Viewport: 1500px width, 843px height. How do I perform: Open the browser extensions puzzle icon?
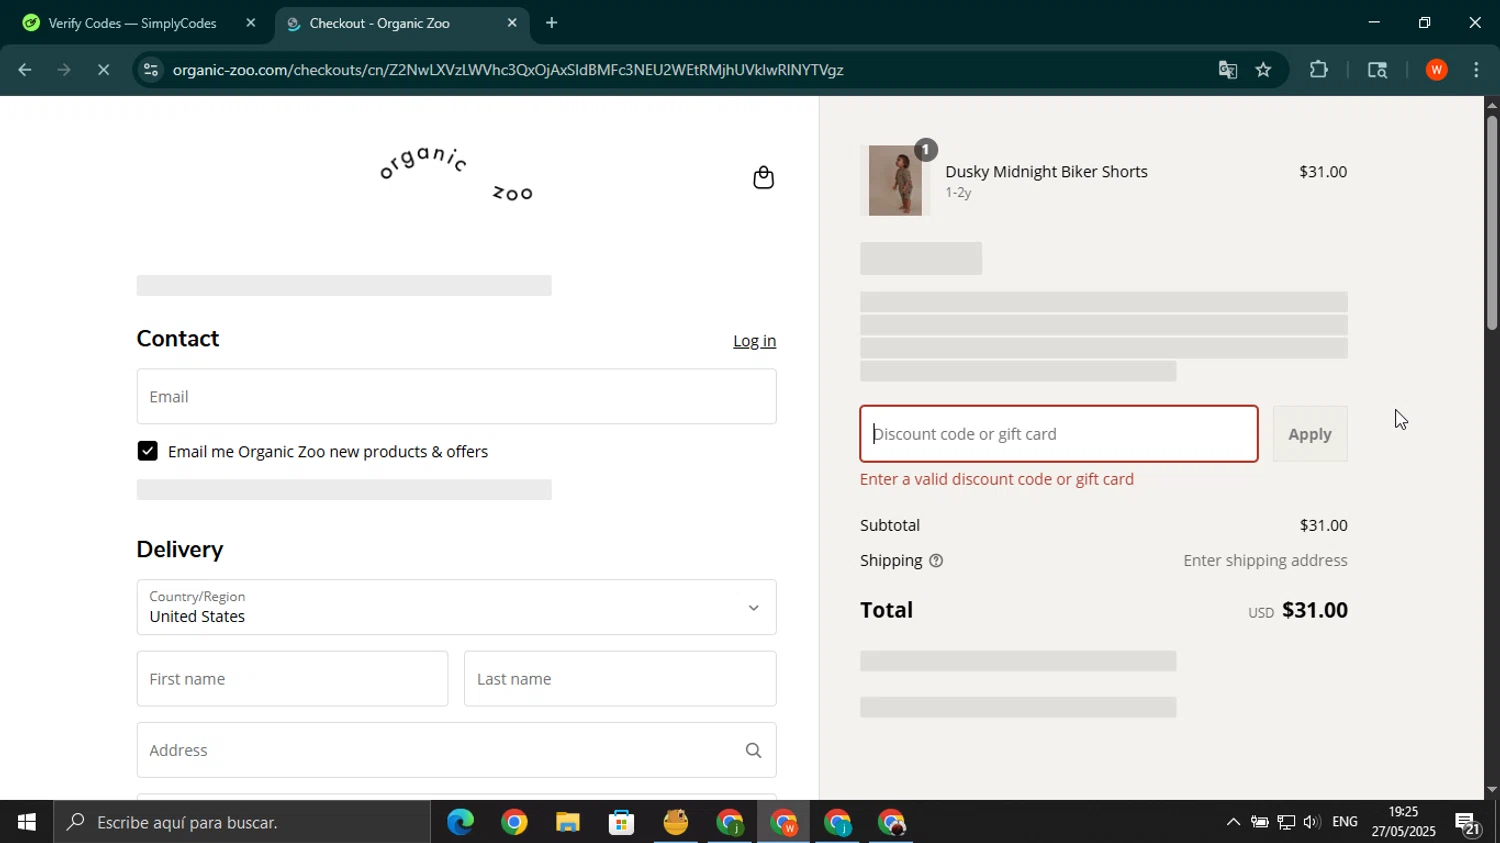tap(1319, 70)
